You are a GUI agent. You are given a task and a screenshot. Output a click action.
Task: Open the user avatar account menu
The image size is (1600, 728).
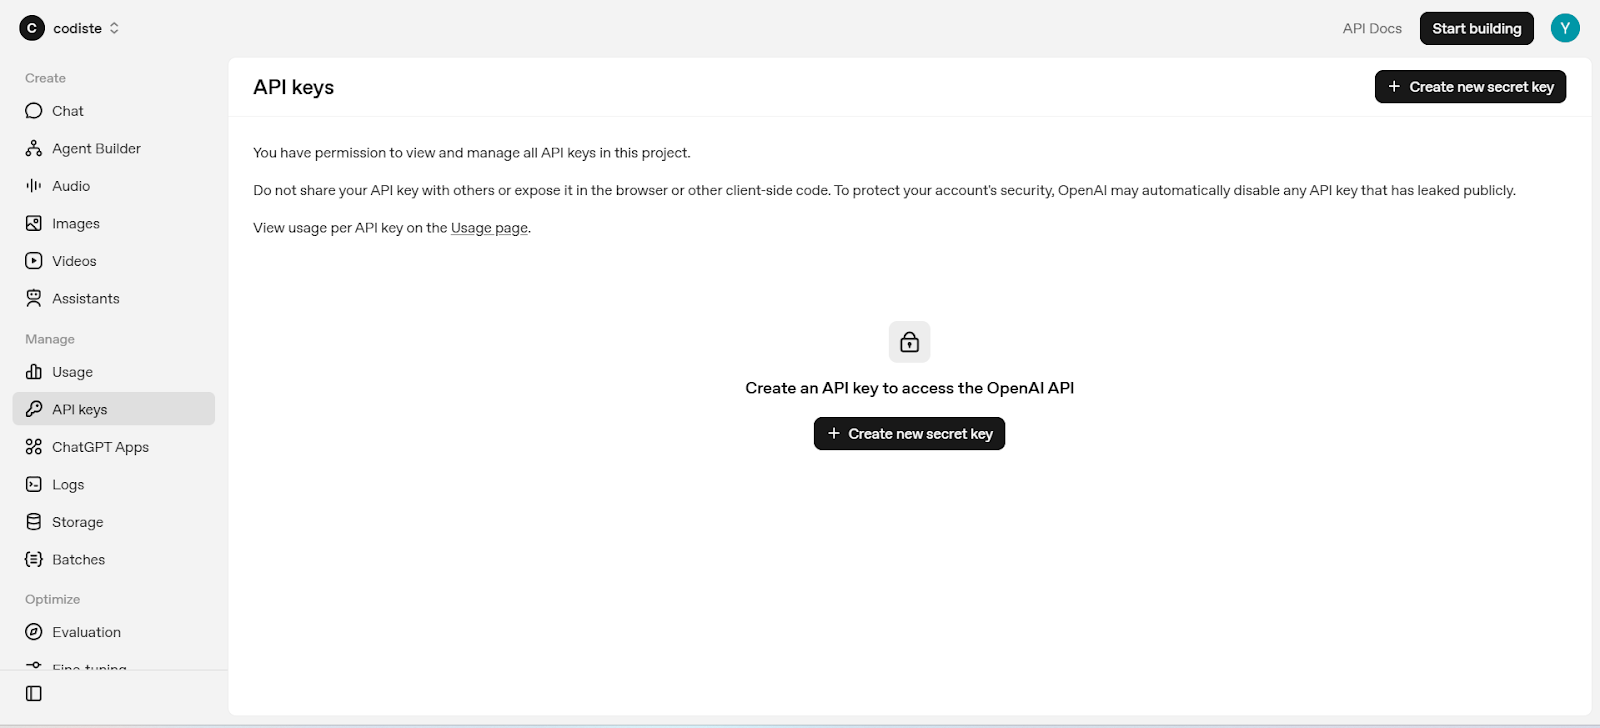pos(1565,28)
